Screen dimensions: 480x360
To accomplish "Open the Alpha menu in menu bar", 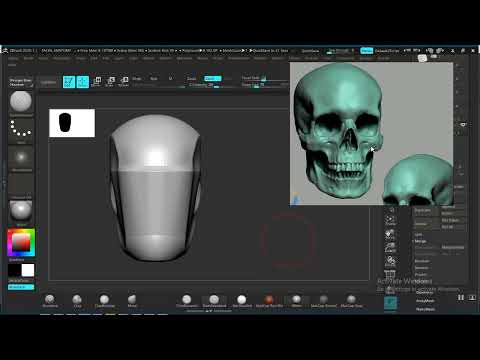I will (x=13, y=58).
